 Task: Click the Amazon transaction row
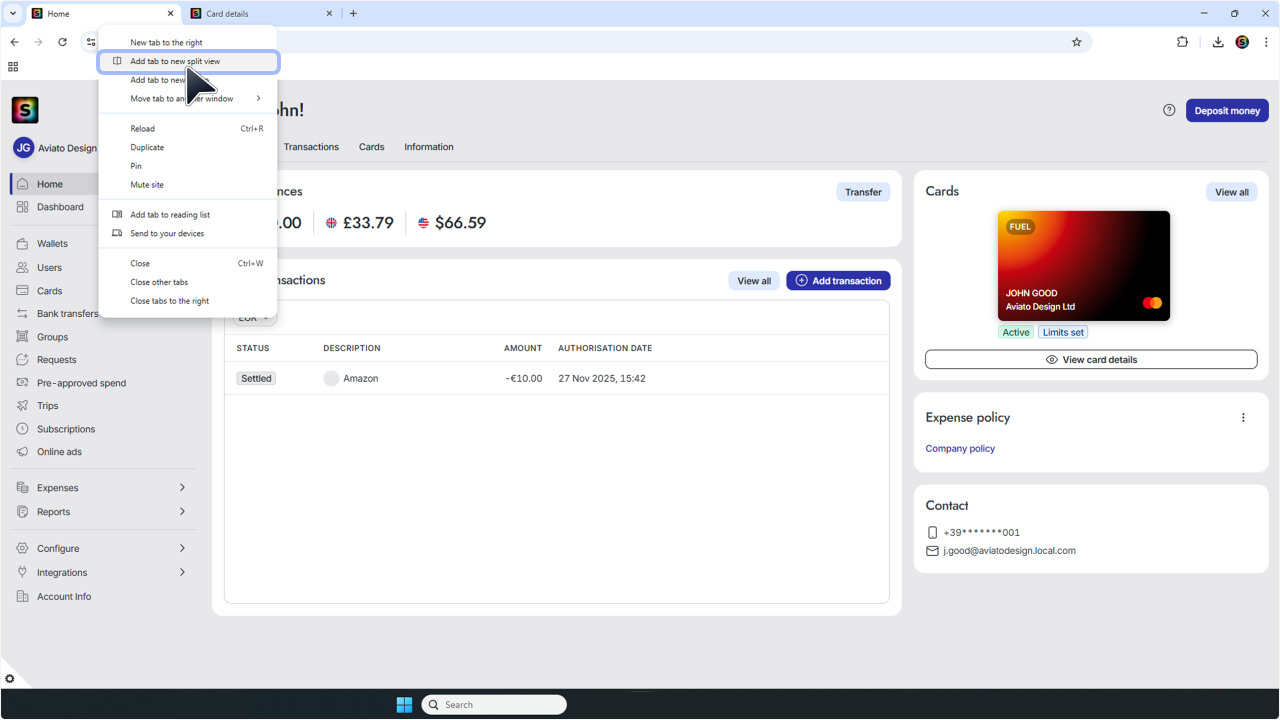(x=556, y=379)
